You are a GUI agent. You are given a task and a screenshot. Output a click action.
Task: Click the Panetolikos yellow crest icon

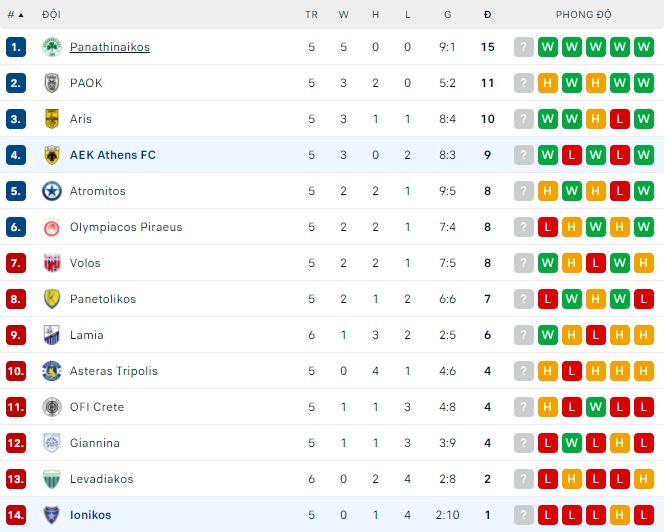pyautogui.click(x=52, y=299)
